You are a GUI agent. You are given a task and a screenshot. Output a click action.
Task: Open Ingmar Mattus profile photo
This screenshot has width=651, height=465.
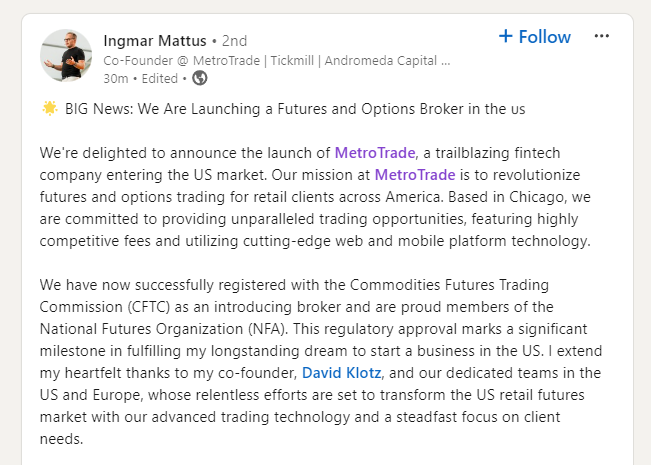[66, 56]
